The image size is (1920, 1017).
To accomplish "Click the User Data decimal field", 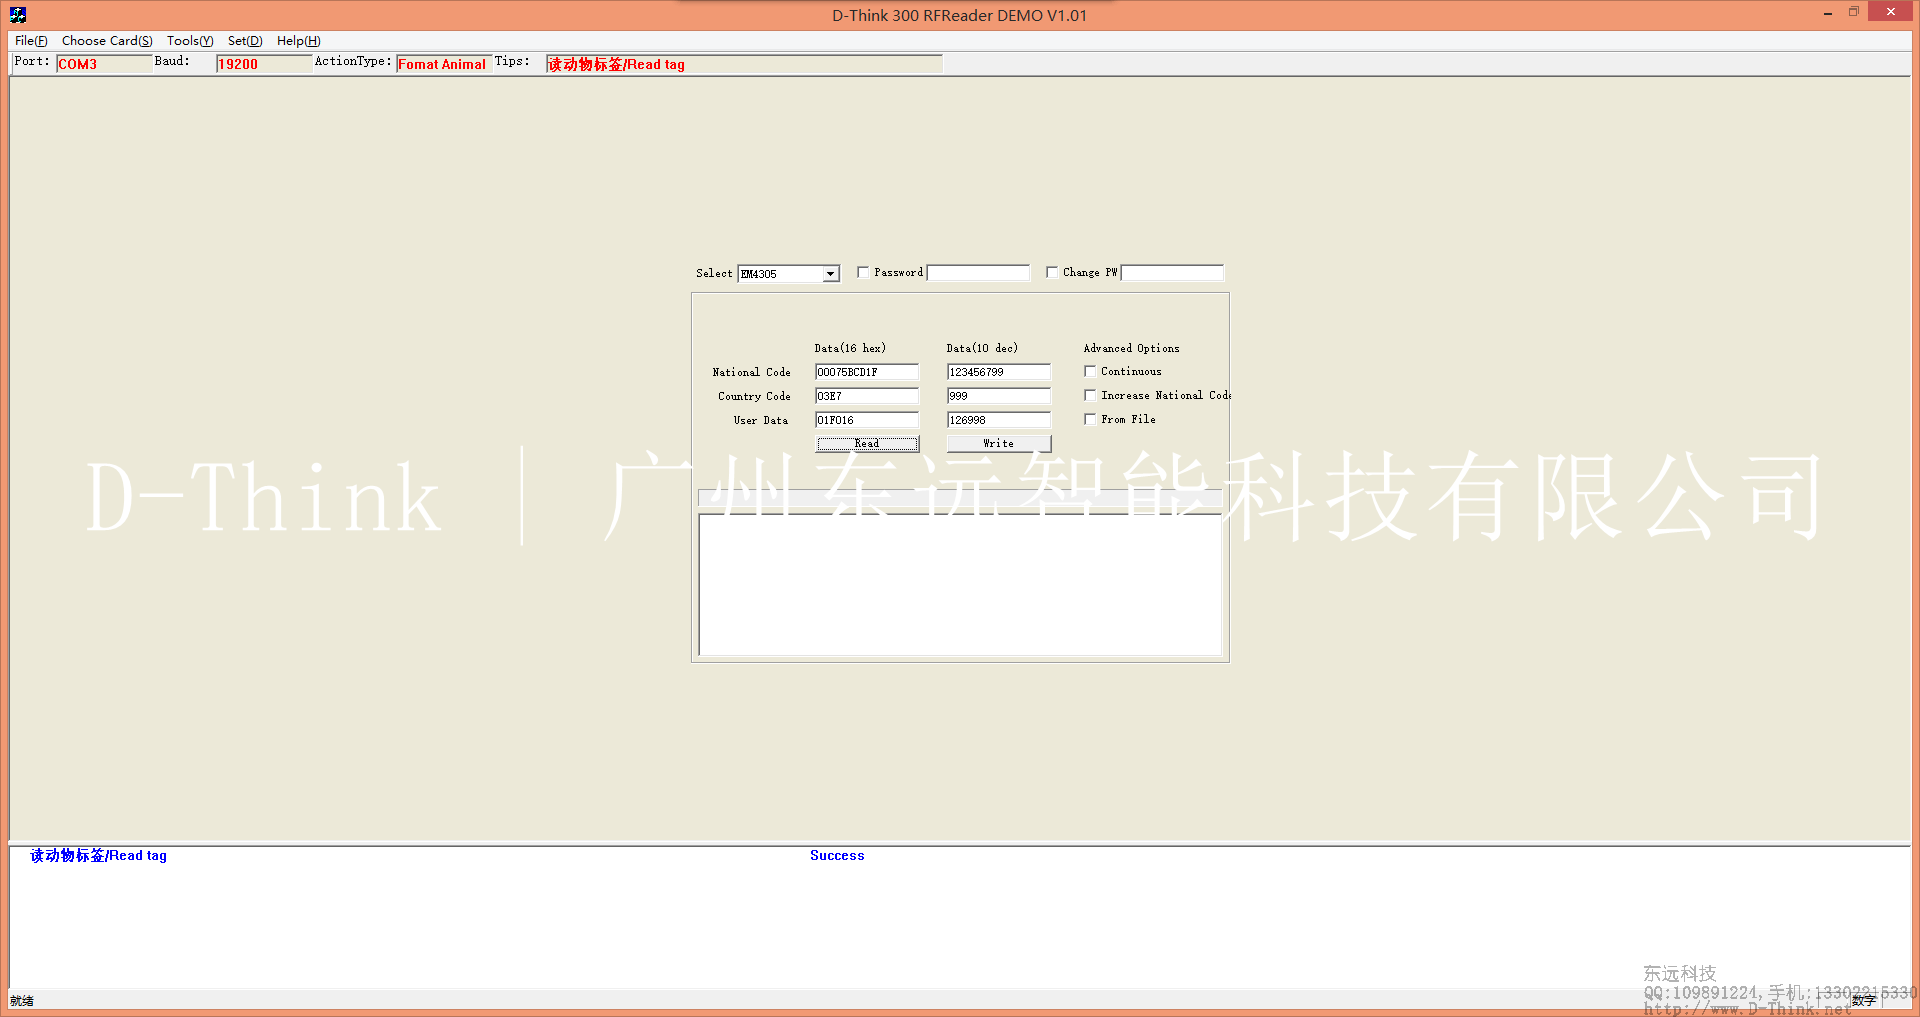I will click(999, 420).
